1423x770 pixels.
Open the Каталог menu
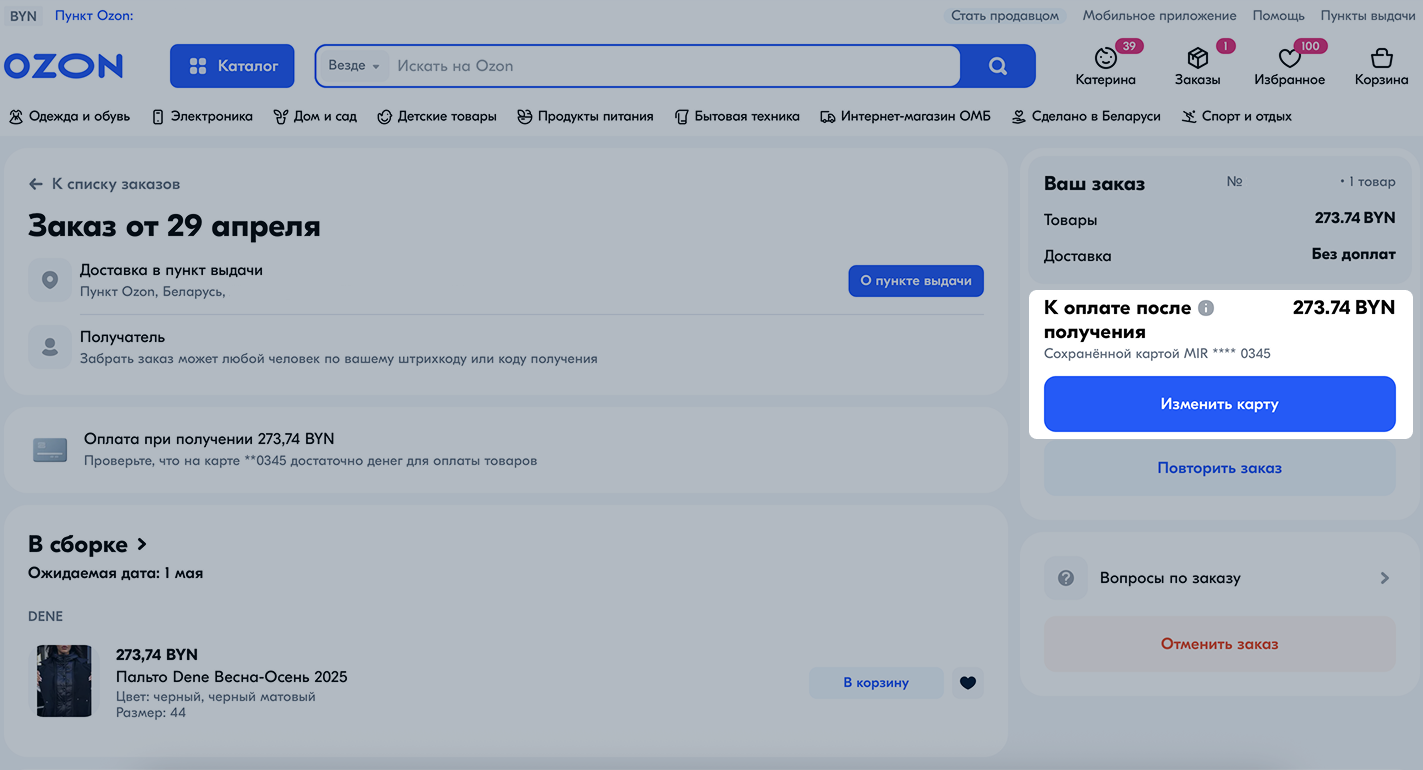pyautogui.click(x=232, y=66)
